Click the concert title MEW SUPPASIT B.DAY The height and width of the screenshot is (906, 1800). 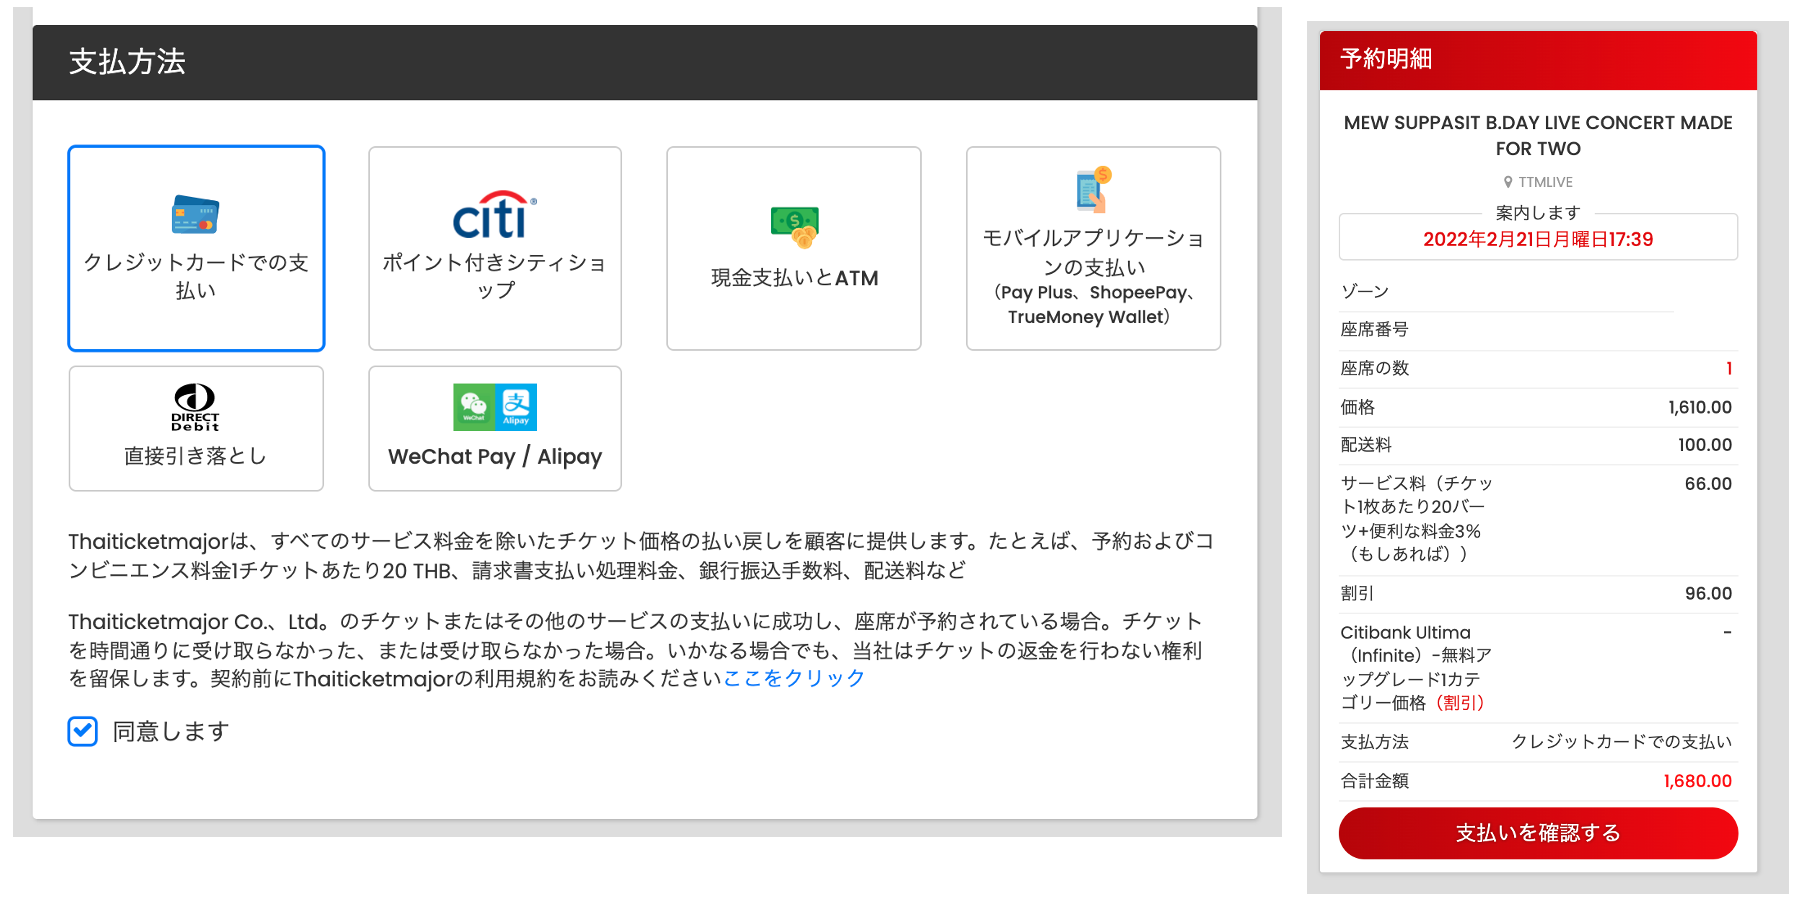1538,135
